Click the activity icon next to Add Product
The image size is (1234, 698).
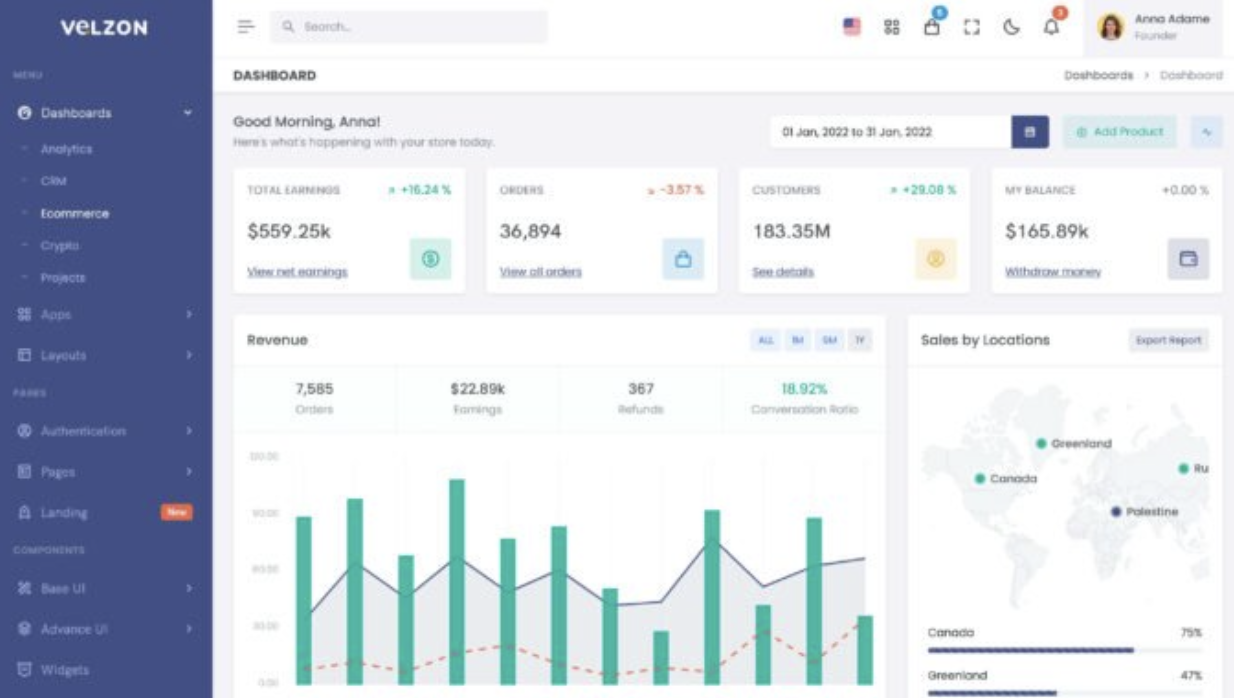1207,132
